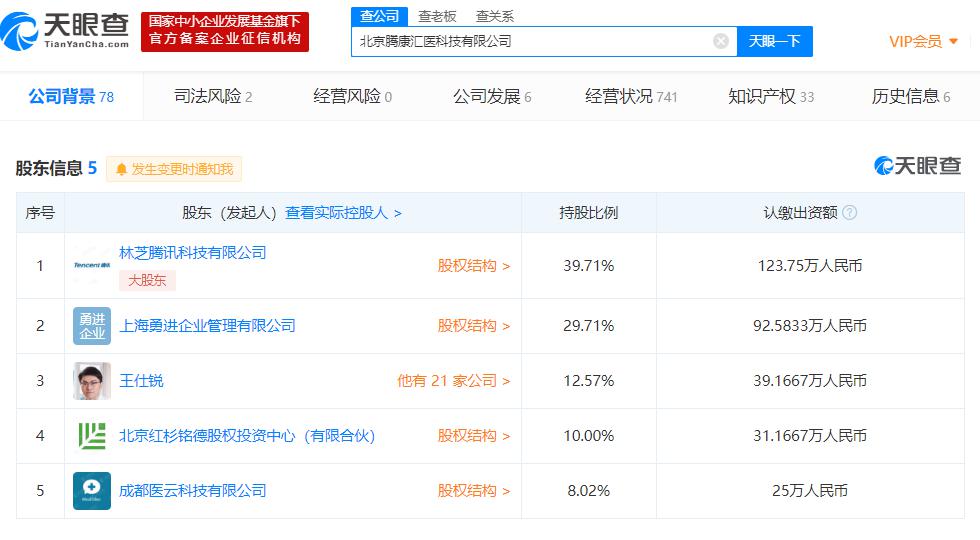Click the 123.75万人民币 amount cell

click(810, 266)
